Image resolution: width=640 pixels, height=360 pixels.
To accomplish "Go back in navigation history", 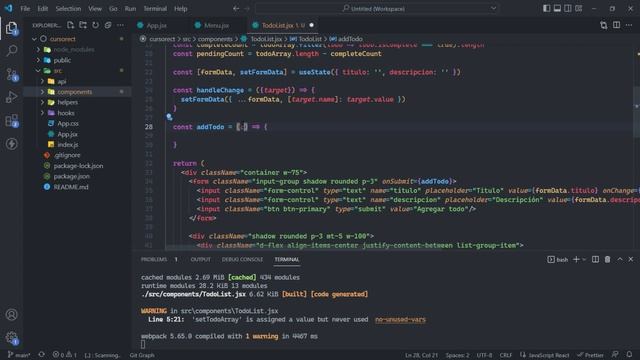I will (x=236, y=8).
